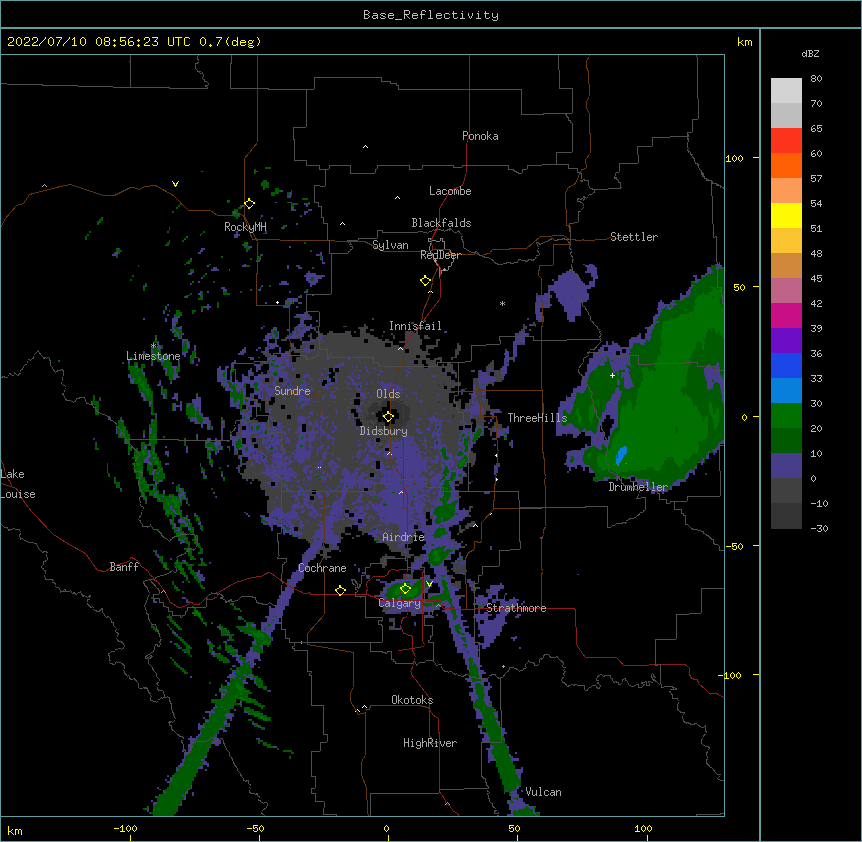This screenshot has width=862, height=842.
Task: Select the radar site diamond between Olds and Didsbury
Action: click(x=388, y=417)
